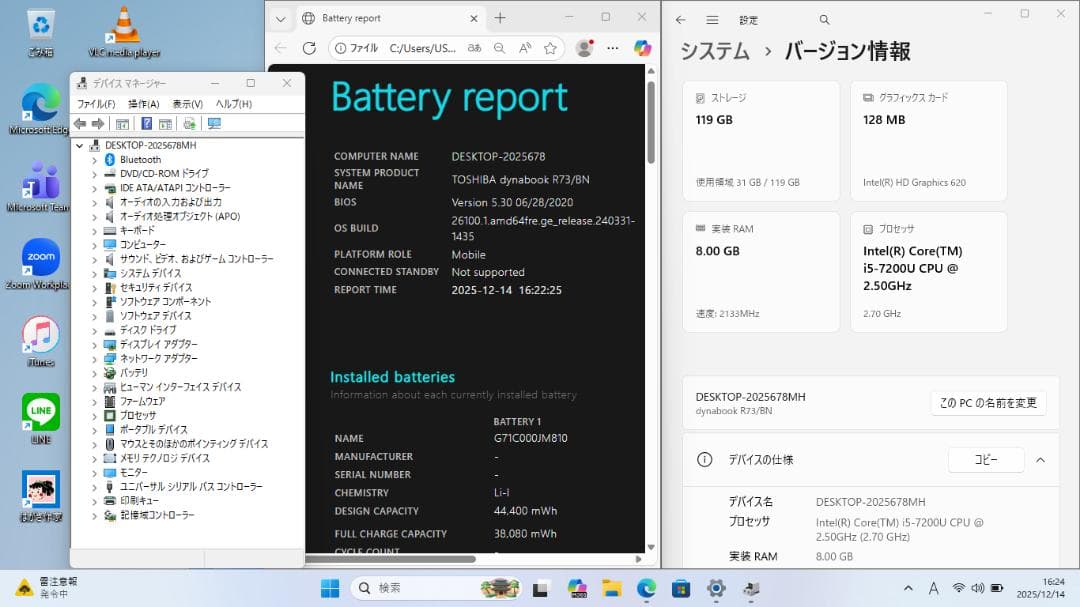
Task: Click the search icon in Settings title bar
Action: coord(824,19)
